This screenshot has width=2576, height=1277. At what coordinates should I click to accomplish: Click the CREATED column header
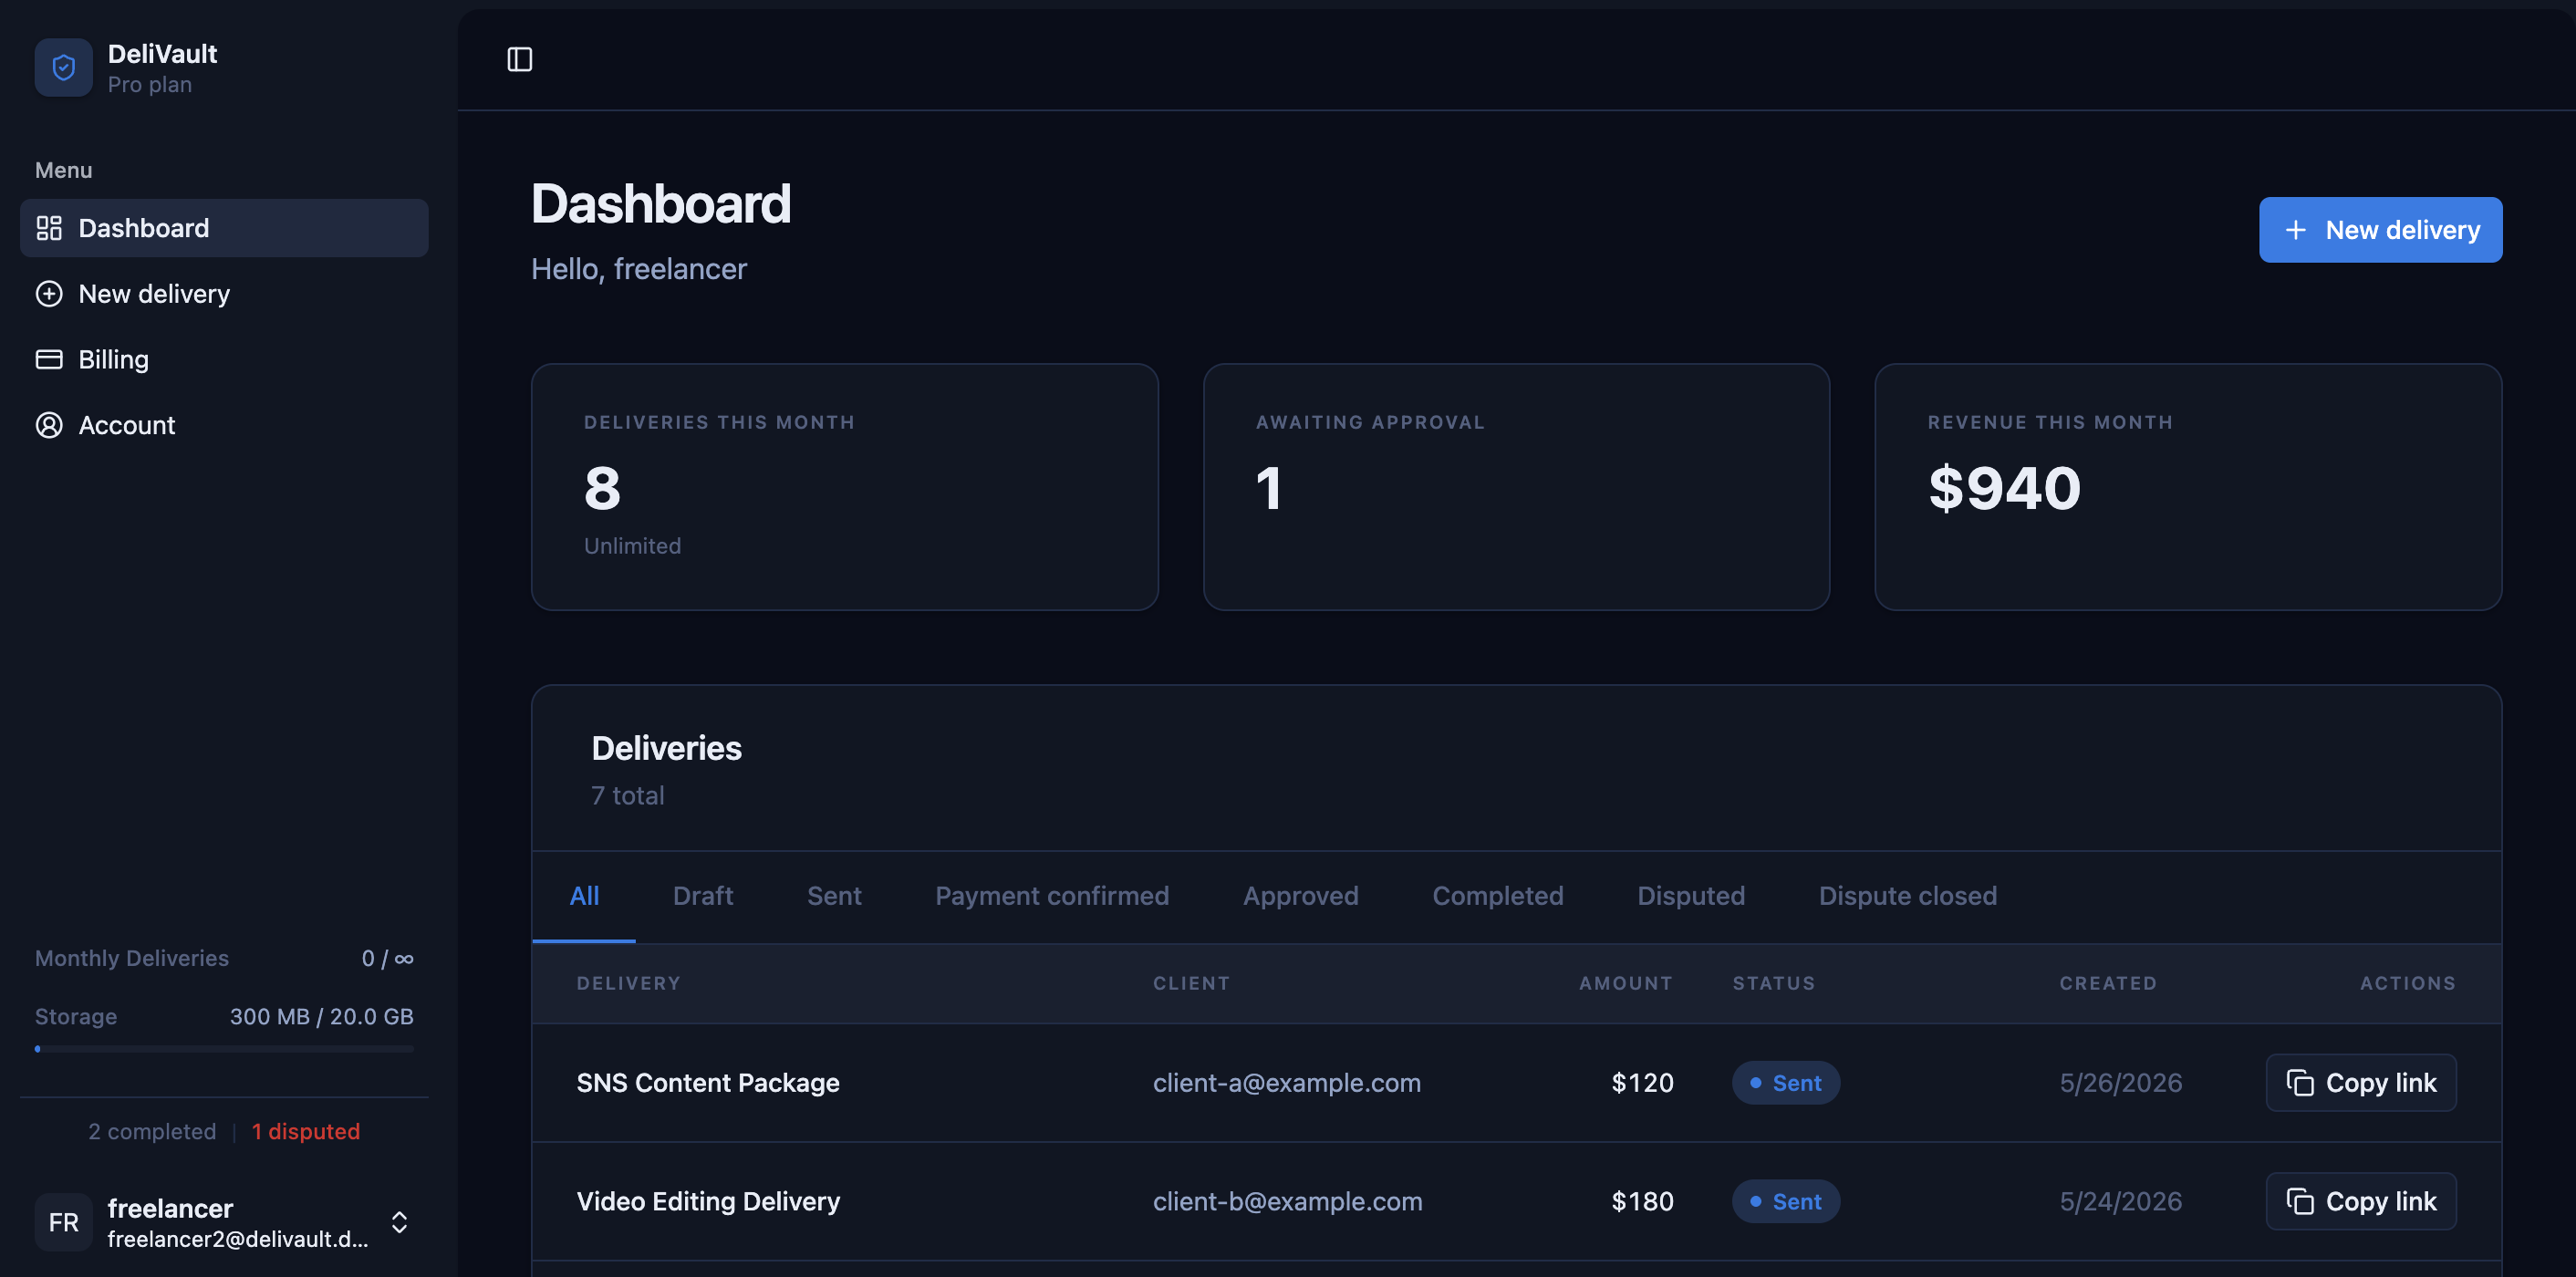click(x=2109, y=983)
